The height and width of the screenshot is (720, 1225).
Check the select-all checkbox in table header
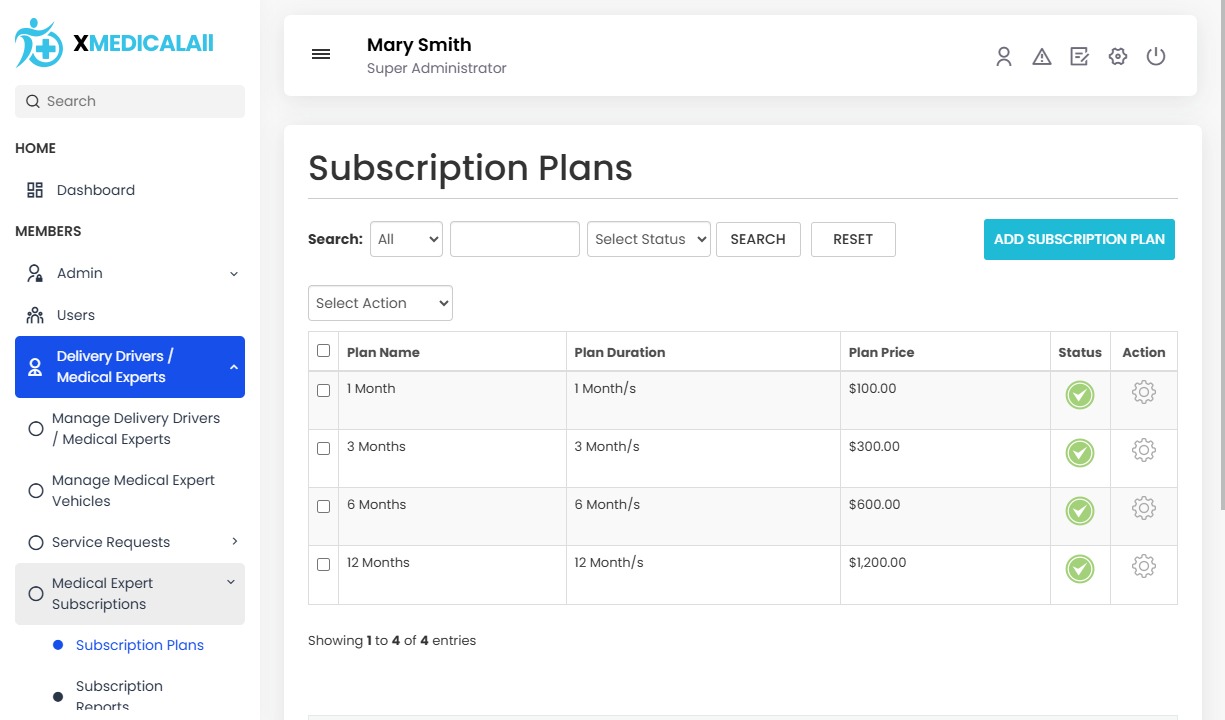click(323, 351)
